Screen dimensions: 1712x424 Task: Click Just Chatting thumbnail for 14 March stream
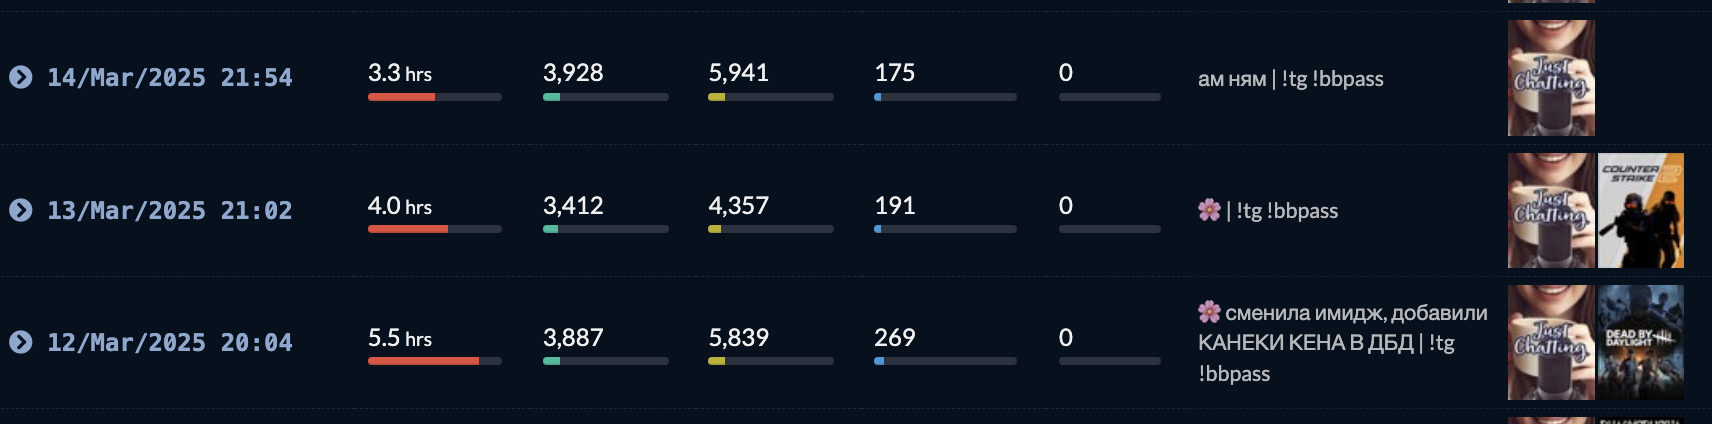[x=1551, y=78]
